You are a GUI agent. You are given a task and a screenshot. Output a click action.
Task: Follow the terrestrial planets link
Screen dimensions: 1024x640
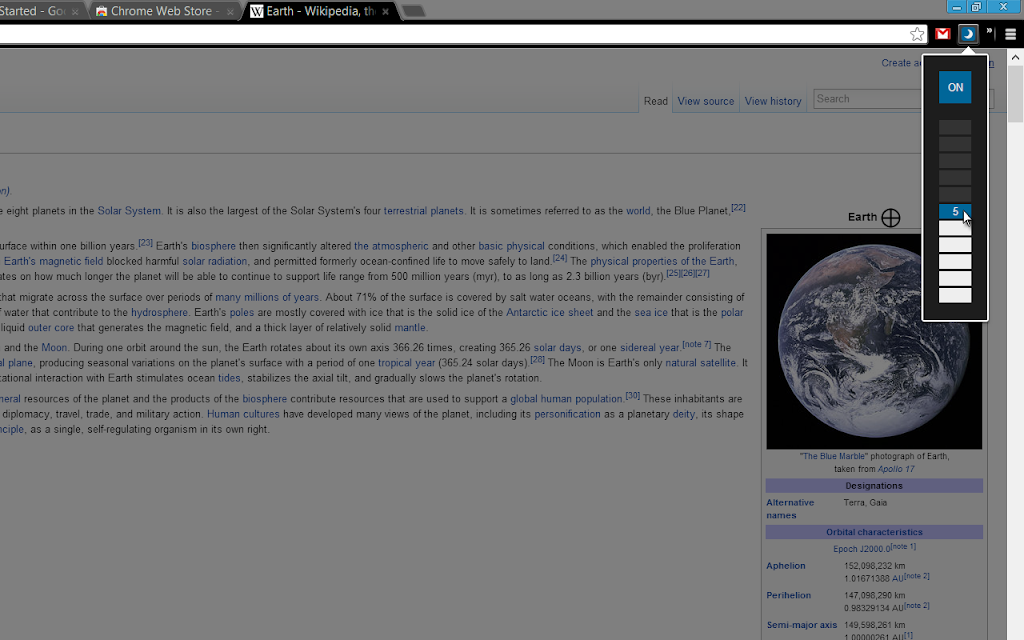(423, 211)
